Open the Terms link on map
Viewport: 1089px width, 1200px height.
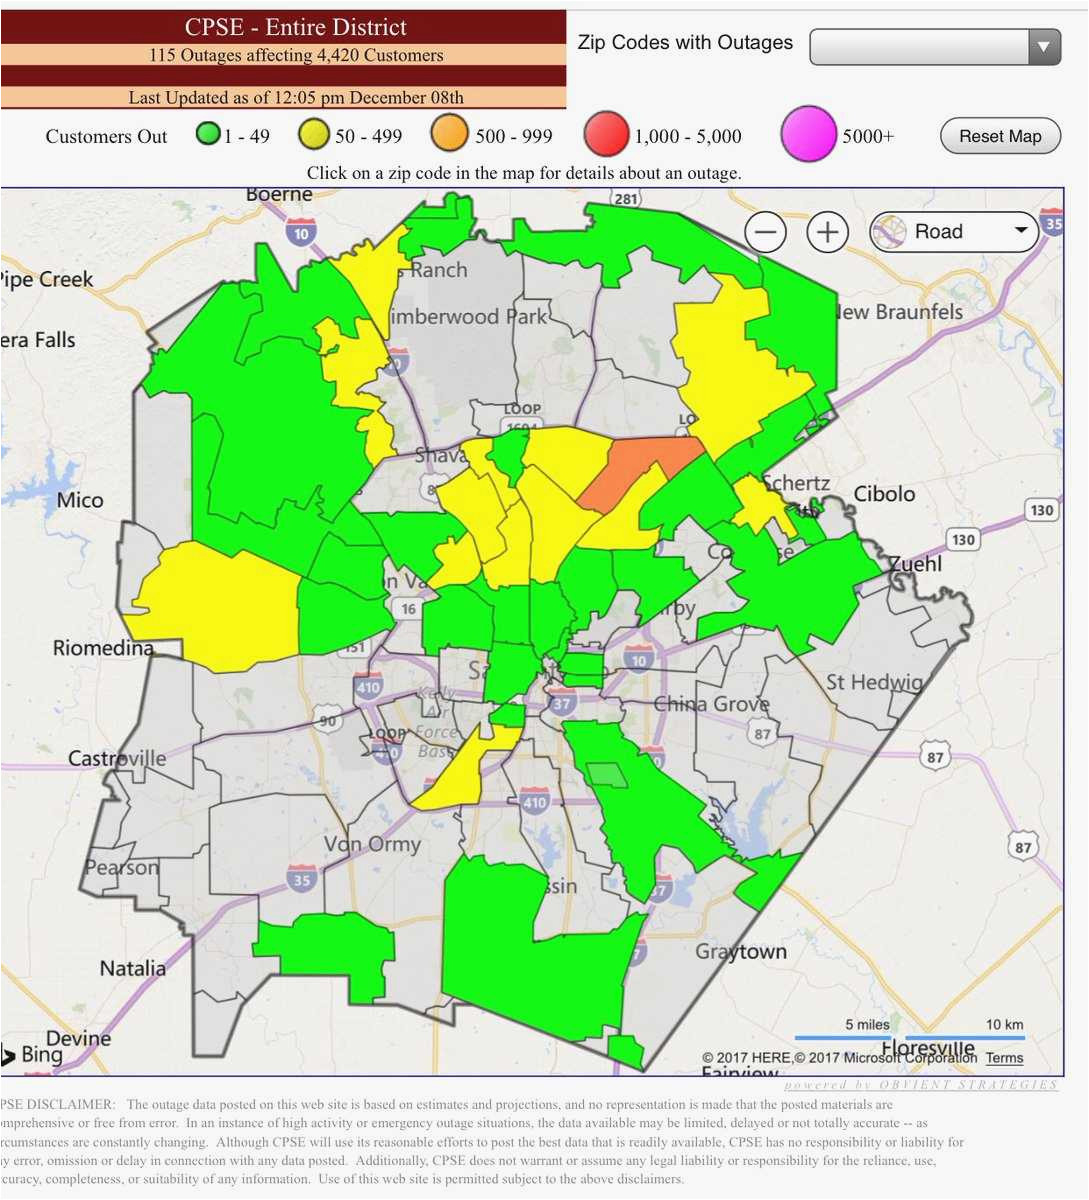point(1004,1058)
